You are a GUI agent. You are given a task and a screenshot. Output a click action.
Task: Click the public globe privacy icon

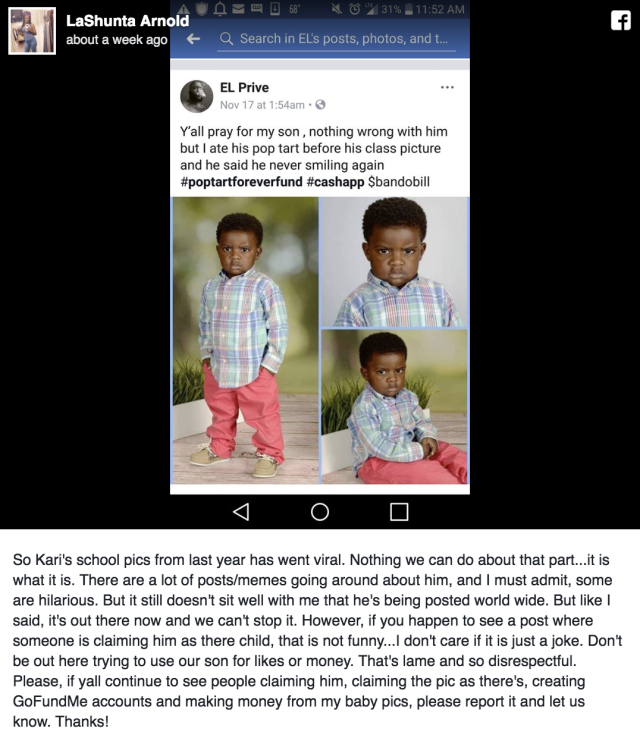coord(320,105)
